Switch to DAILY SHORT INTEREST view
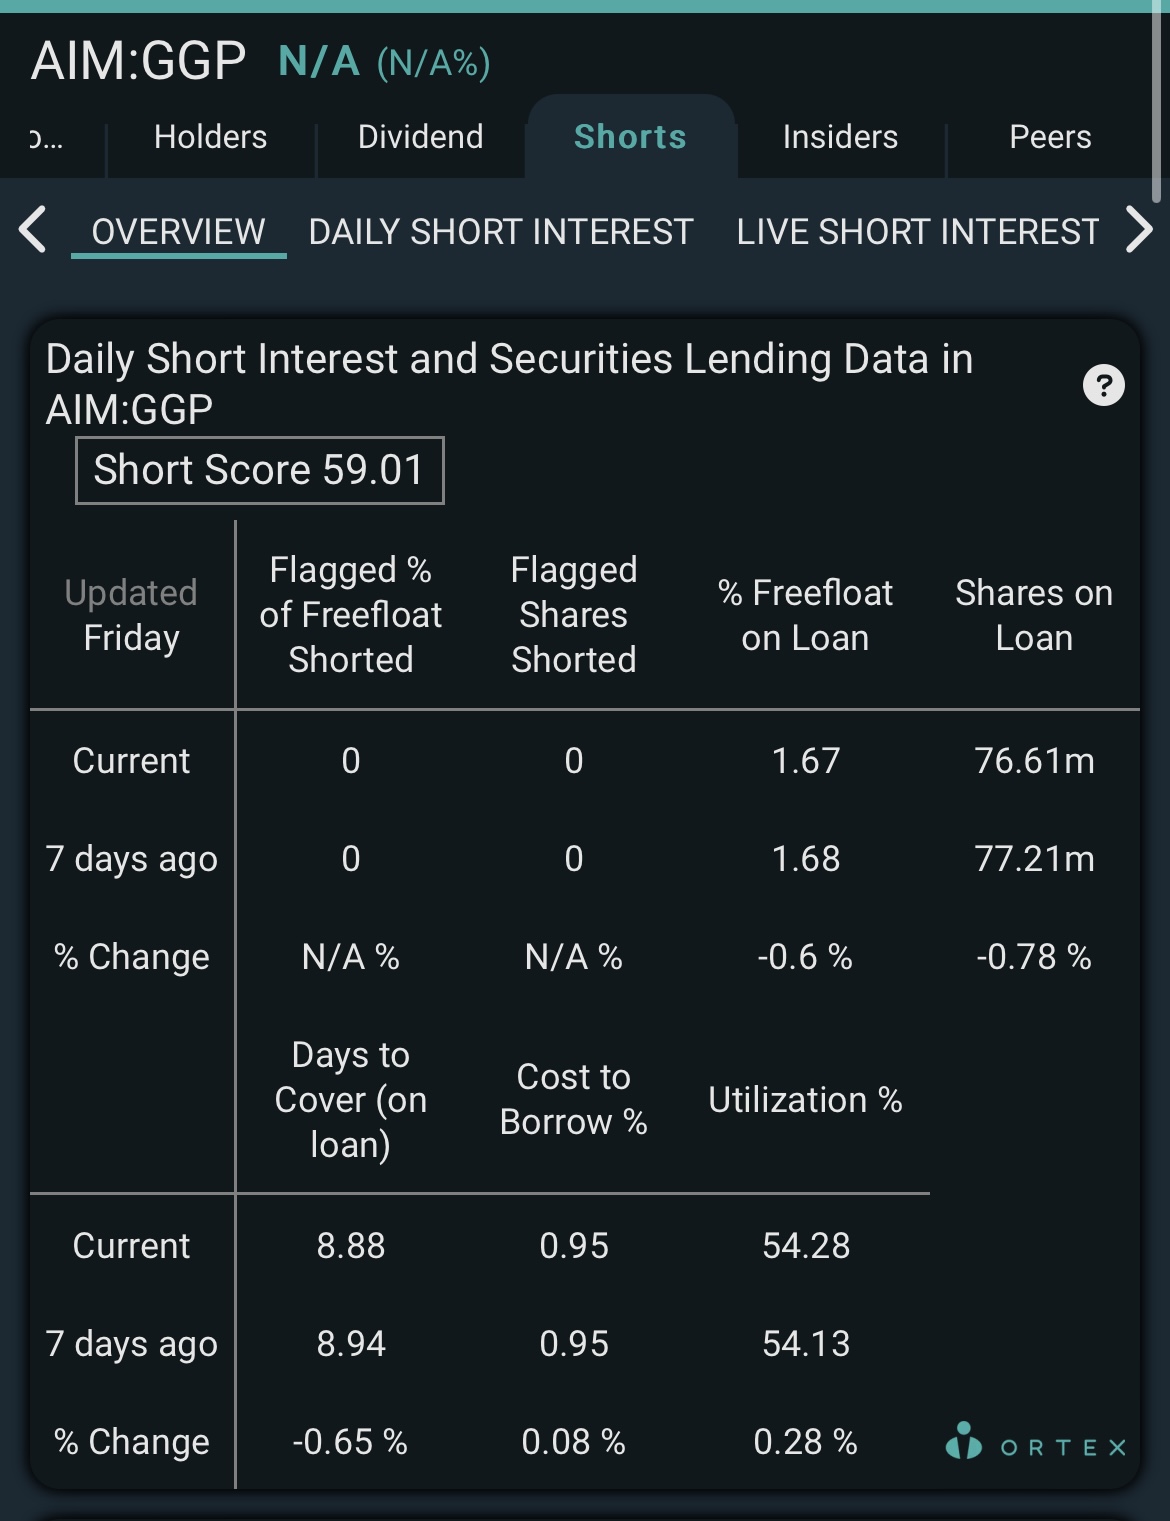 pyautogui.click(x=501, y=232)
